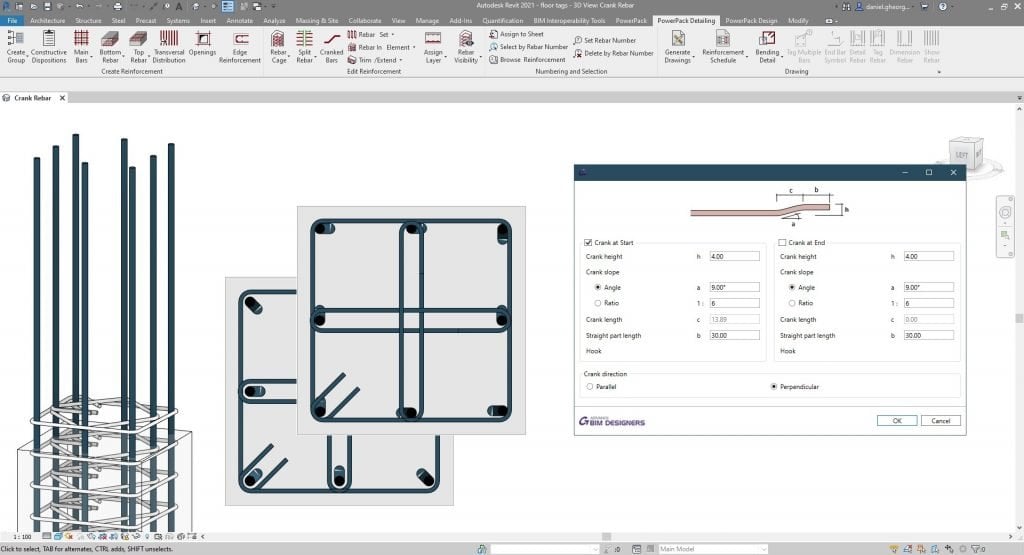Select Angle slope under Crank at End
Screen dimensions: 1024x555
tap(792, 287)
